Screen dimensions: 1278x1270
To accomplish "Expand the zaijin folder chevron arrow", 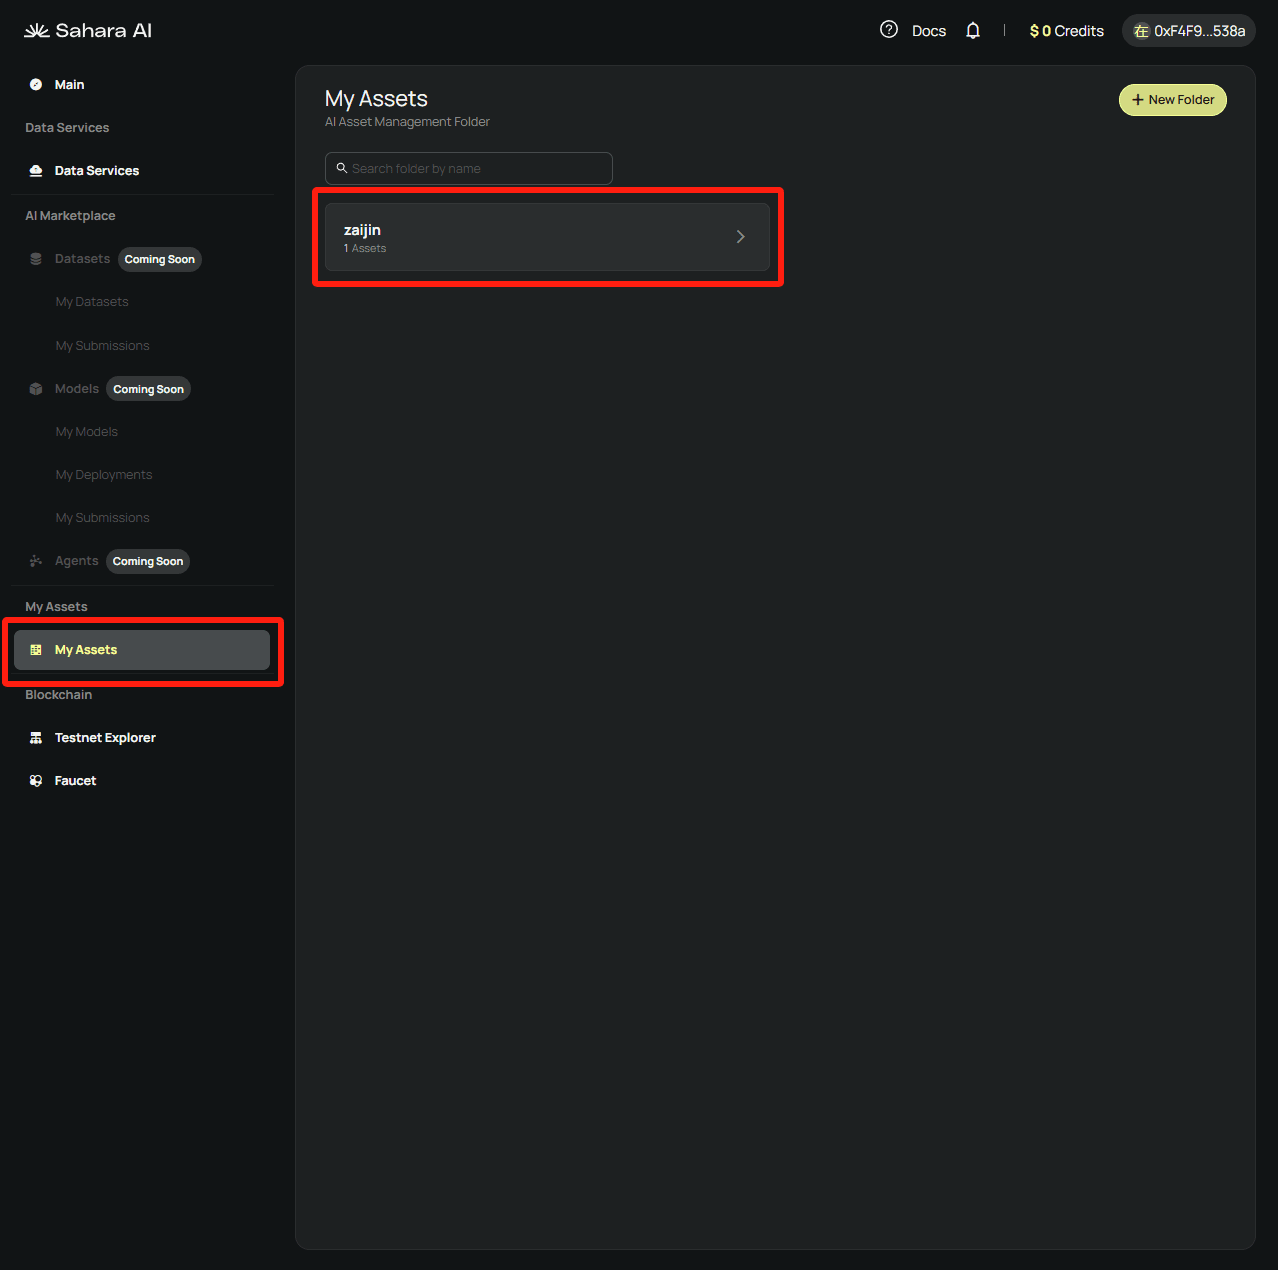I will tap(741, 237).
